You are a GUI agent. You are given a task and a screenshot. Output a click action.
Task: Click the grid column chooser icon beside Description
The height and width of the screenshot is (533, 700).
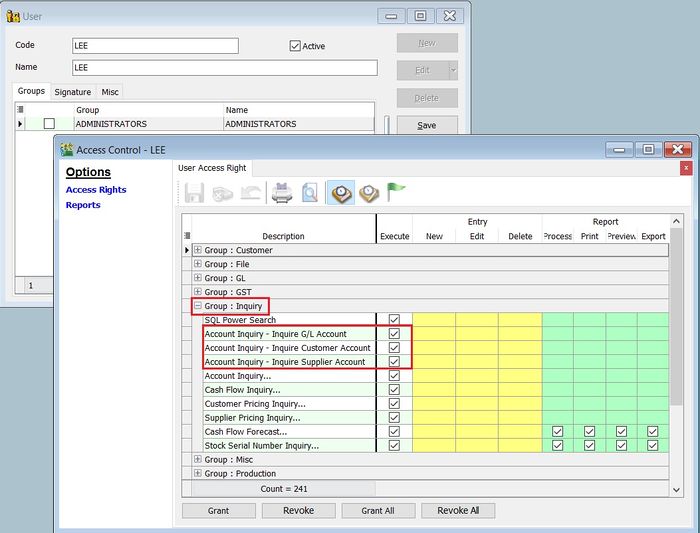[x=187, y=236]
